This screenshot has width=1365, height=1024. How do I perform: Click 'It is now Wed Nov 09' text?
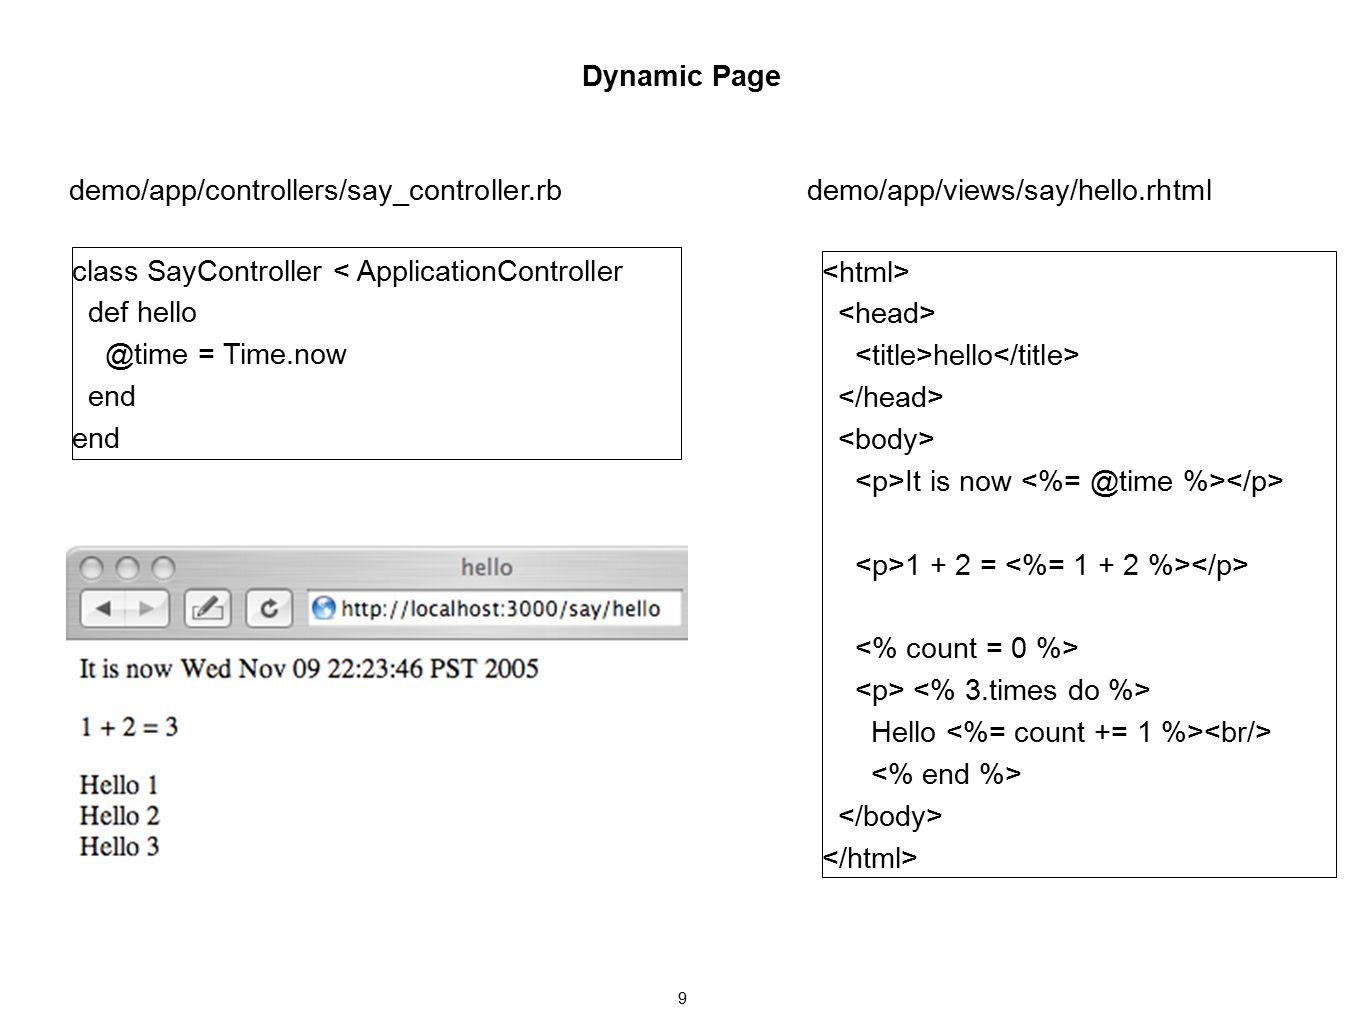tap(309, 668)
